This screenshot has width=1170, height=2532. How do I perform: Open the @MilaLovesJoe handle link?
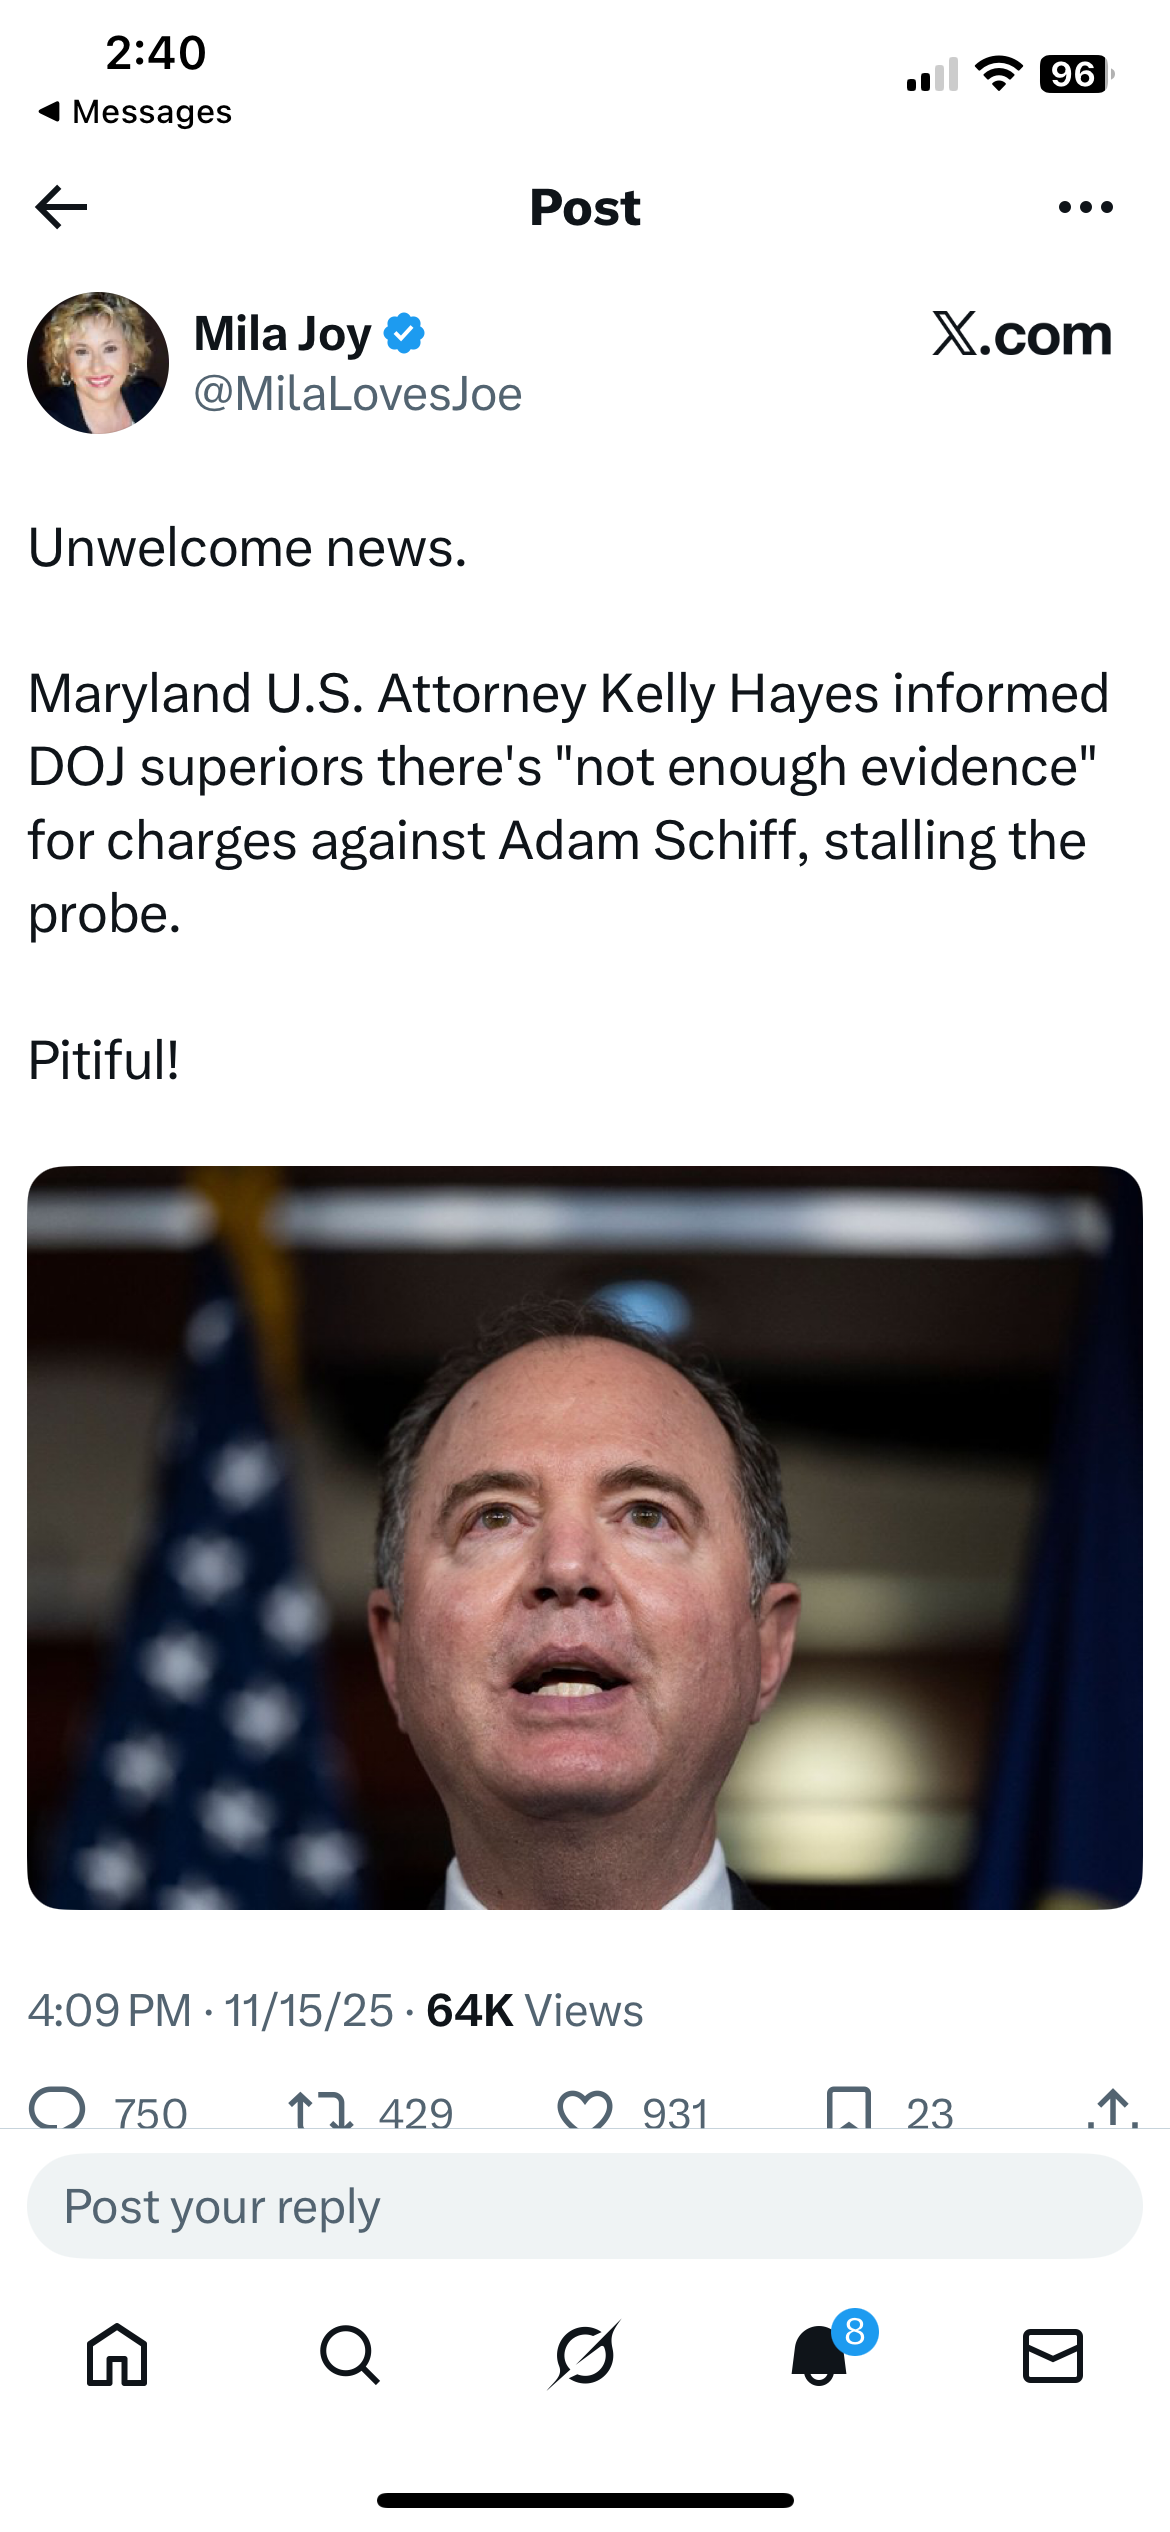(x=358, y=394)
